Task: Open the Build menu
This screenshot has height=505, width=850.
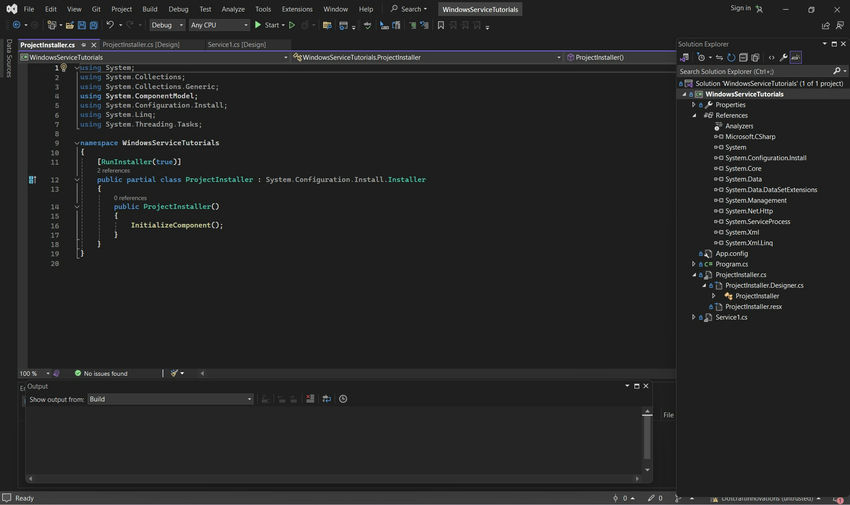Action: pyautogui.click(x=150, y=9)
